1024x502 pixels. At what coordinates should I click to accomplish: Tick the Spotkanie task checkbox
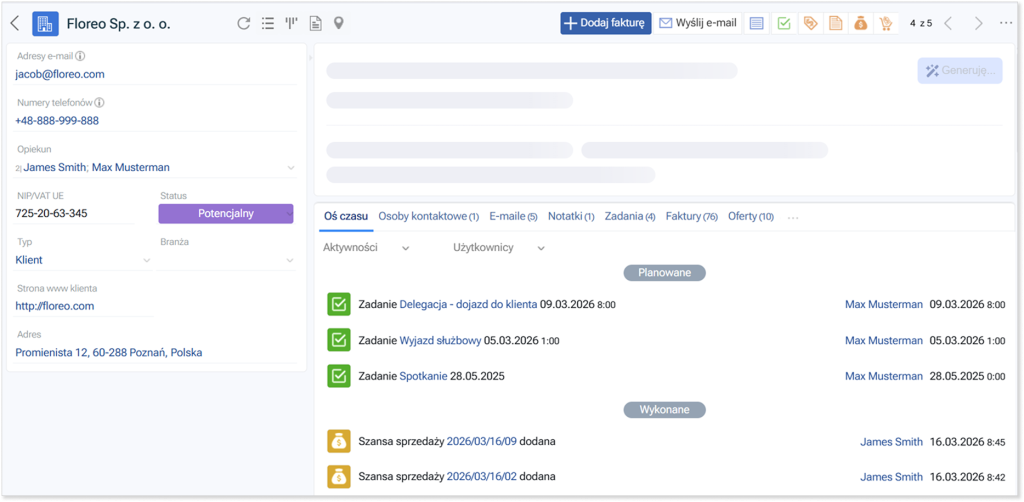point(338,376)
